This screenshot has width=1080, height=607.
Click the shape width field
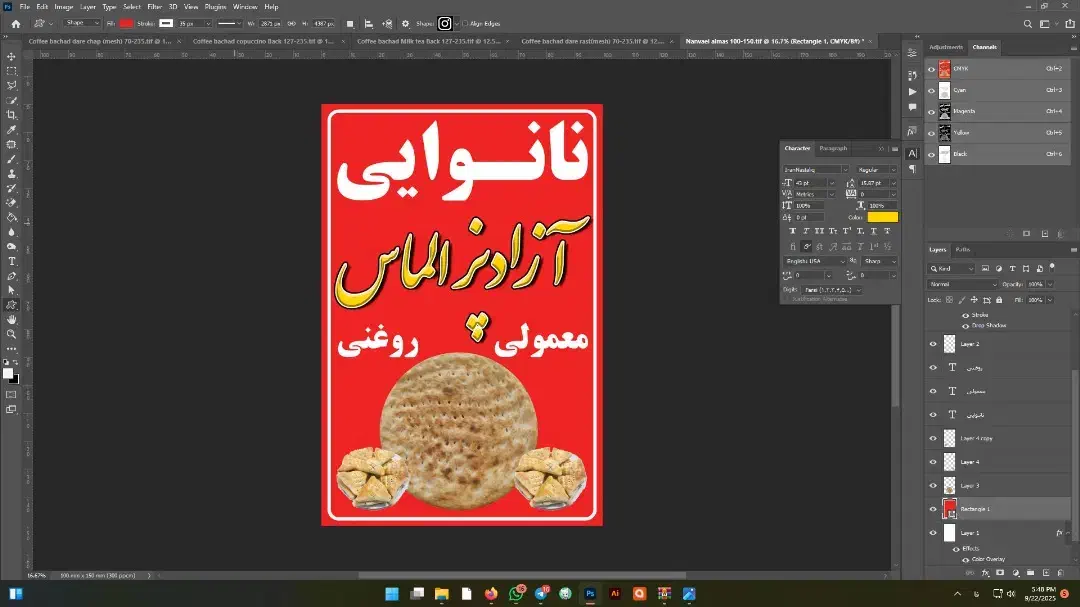(270, 23)
